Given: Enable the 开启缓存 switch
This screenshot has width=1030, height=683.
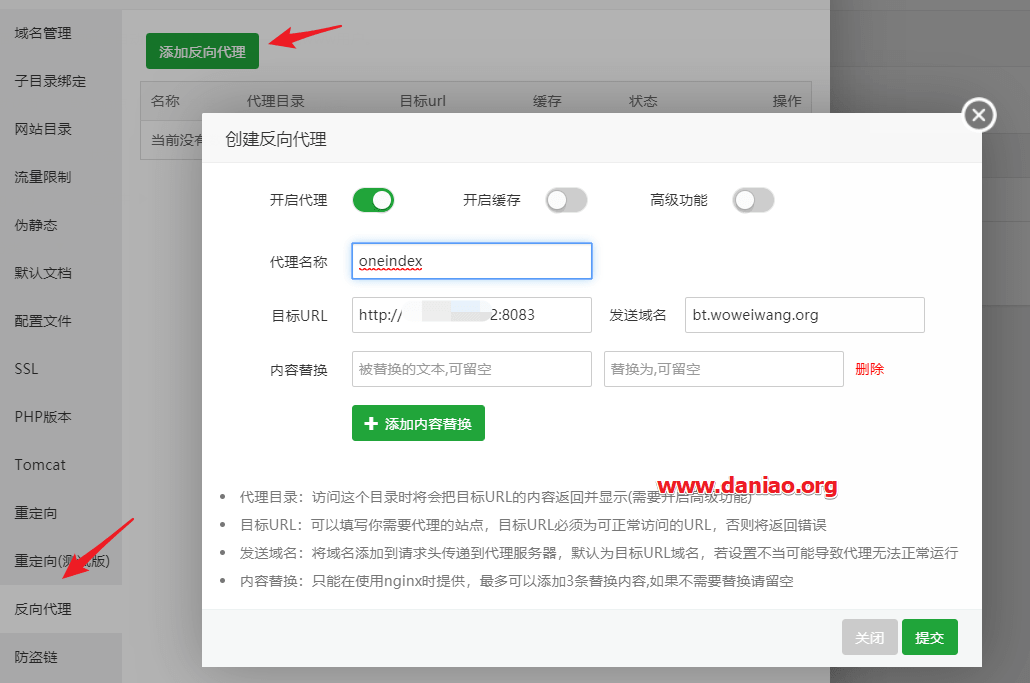Looking at the screenshot, I should [566, 200].
